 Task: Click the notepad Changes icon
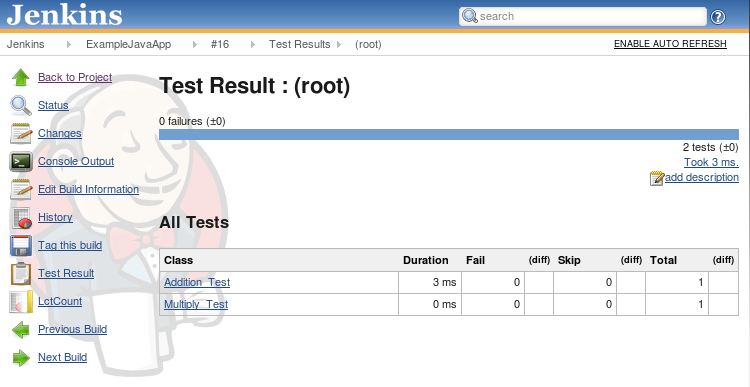pyautogui.click(x=21, y=133)
